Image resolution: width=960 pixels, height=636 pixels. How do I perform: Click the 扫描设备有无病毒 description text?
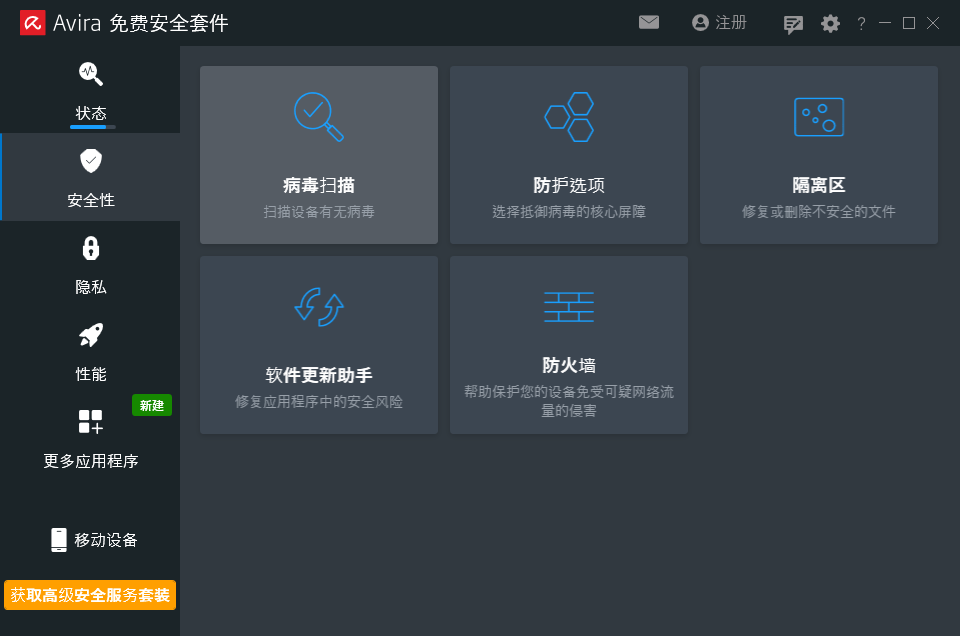(318, 212)
